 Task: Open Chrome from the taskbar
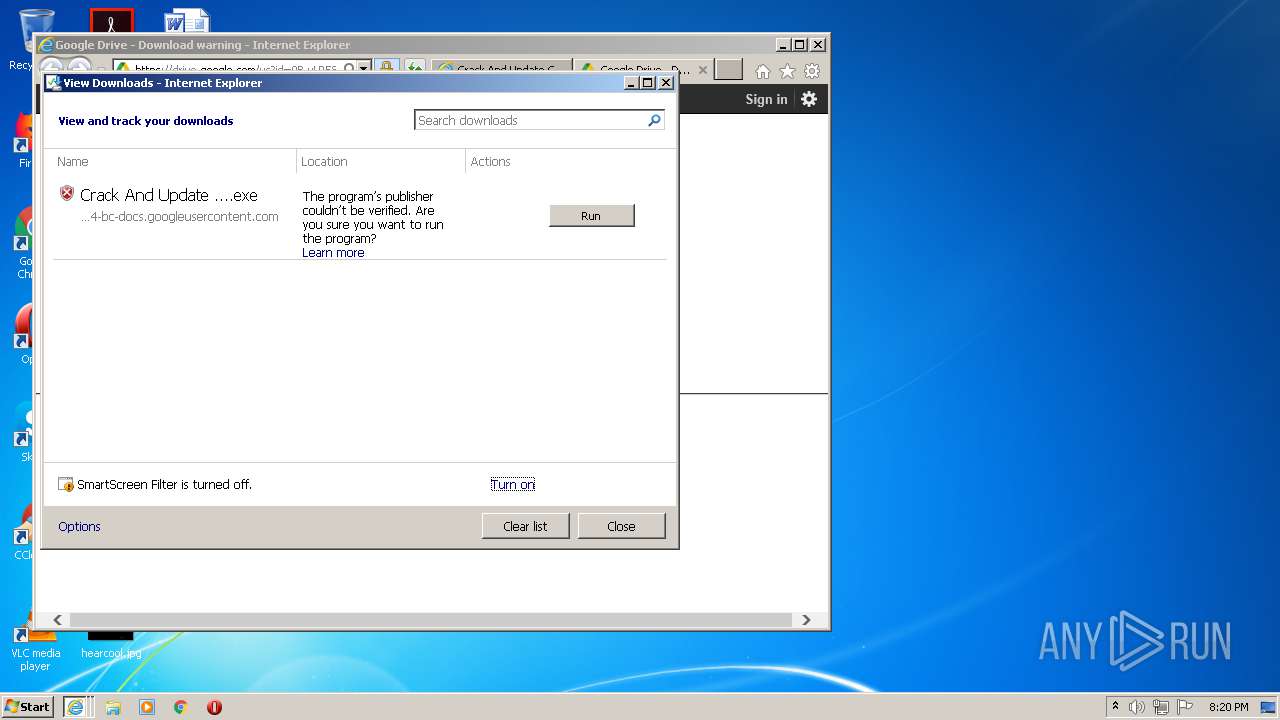click(x=180, y=707)
